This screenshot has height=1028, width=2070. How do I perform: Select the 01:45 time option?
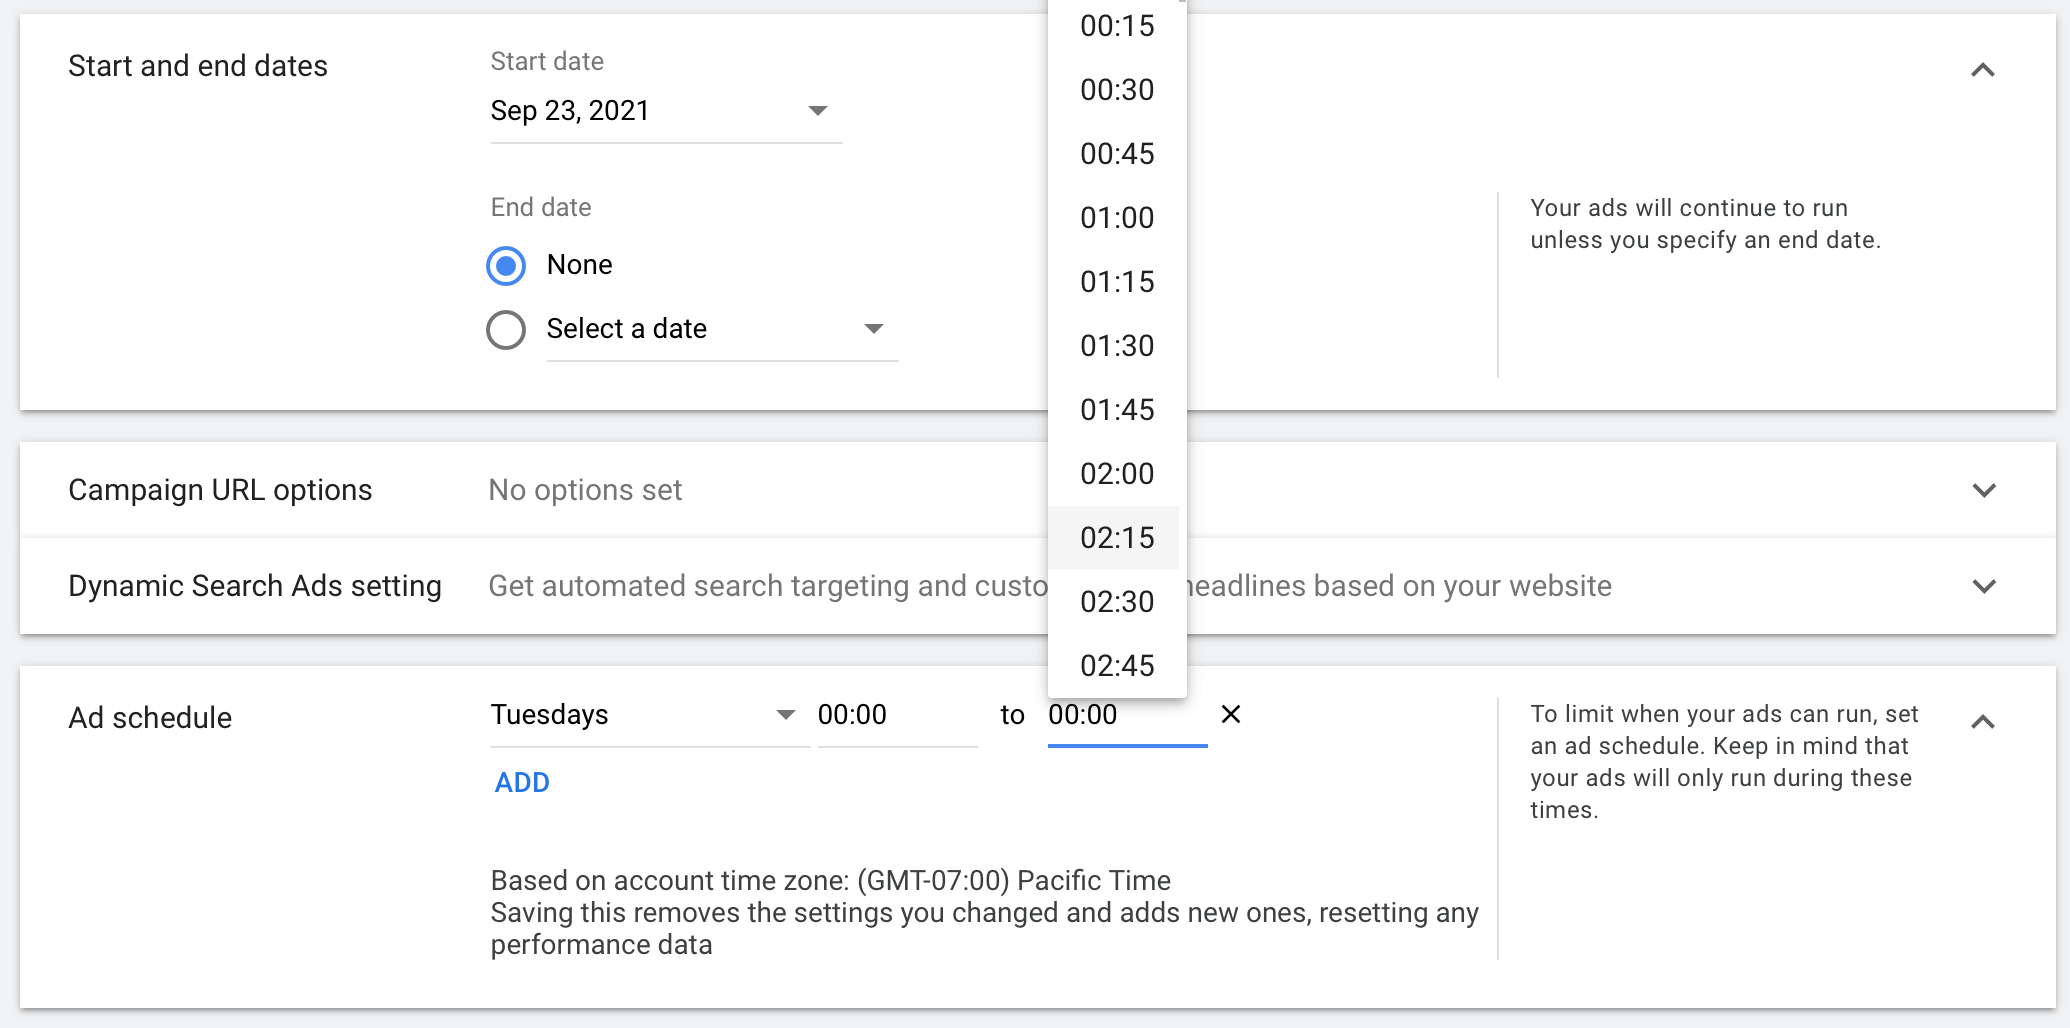[1115, 409]
